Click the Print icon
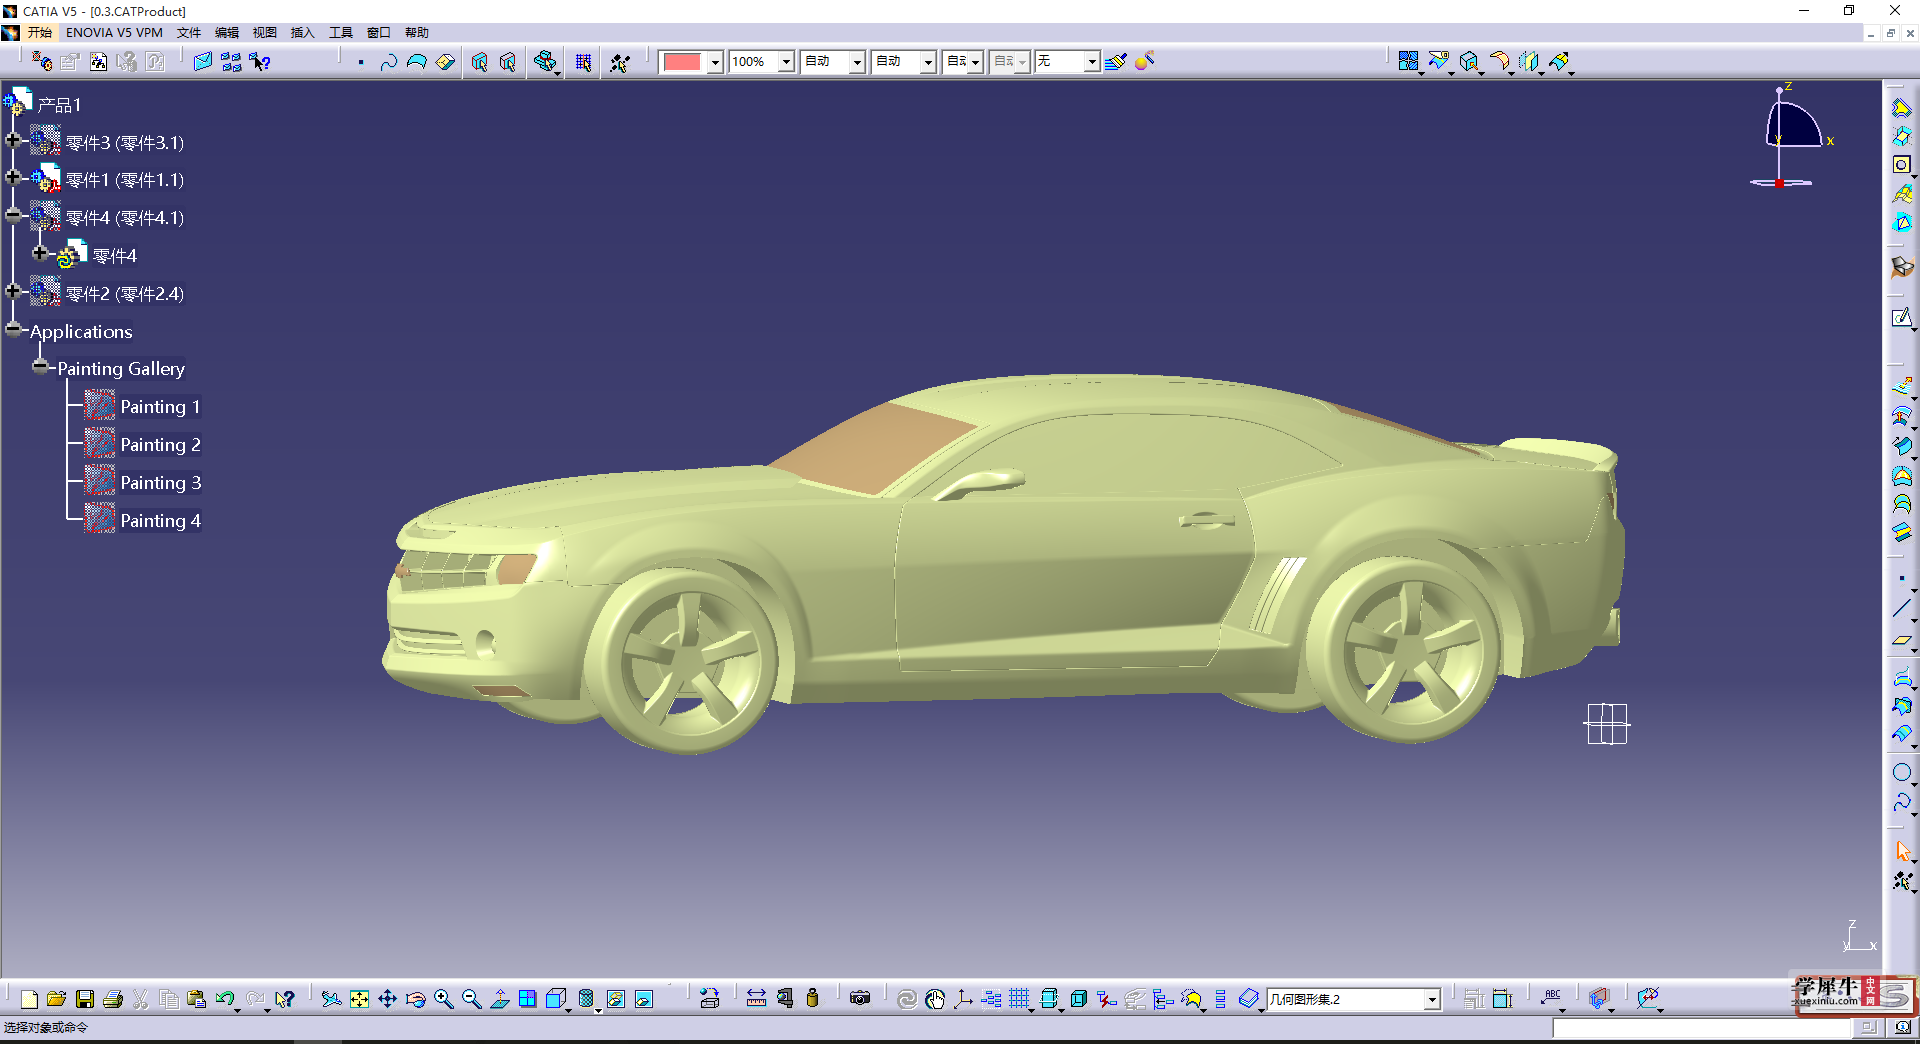This screenshot has height=1044, width=1920. click(113, 999)
